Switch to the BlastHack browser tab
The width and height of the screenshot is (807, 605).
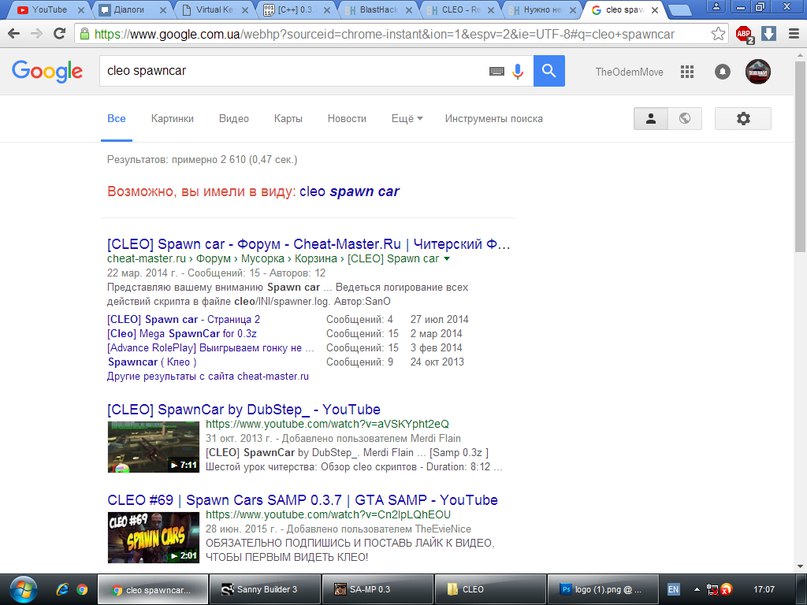coord(377,10)
